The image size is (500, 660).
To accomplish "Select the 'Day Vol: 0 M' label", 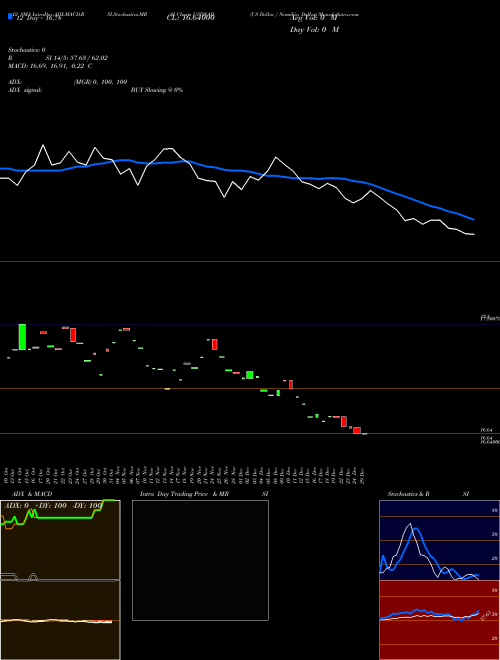I will coord(314,30).
